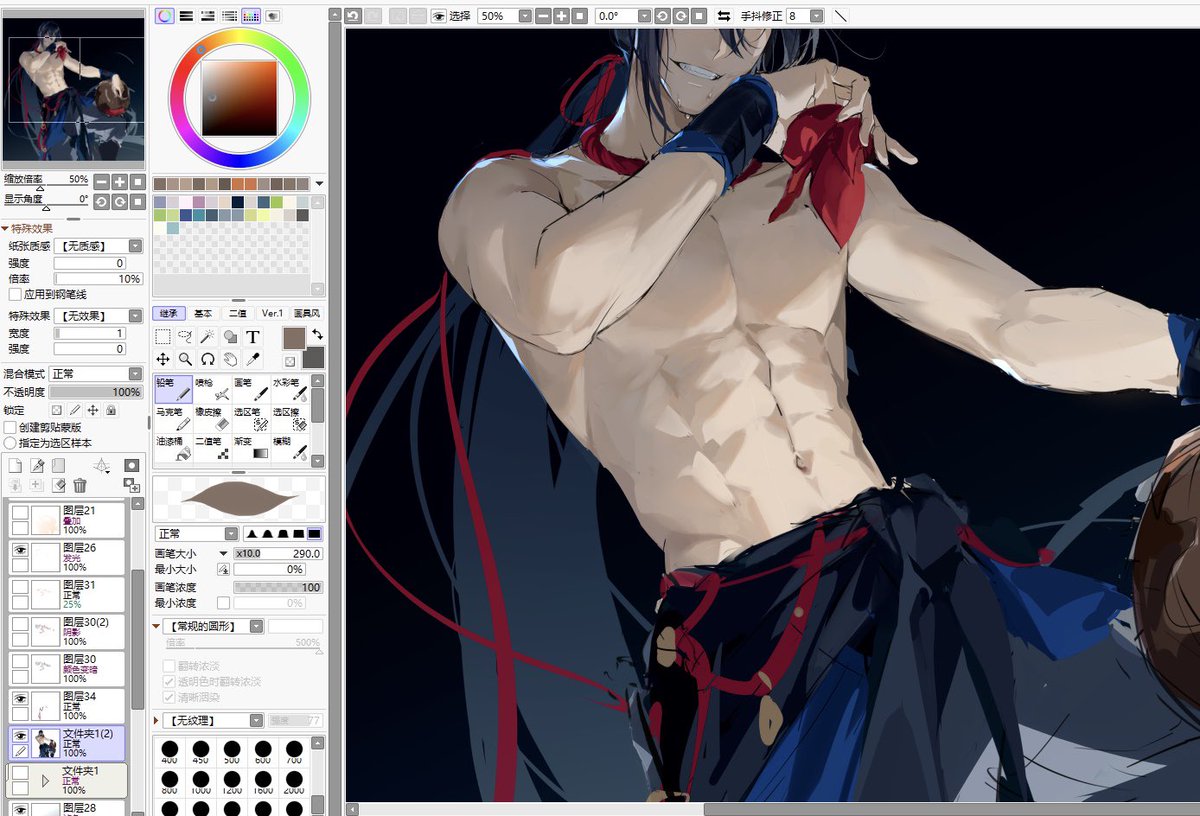This screenshot has height=816, width=1200.
Task: Choose the 喷枪 airbrush tool
Action: (x=212, y=389)
